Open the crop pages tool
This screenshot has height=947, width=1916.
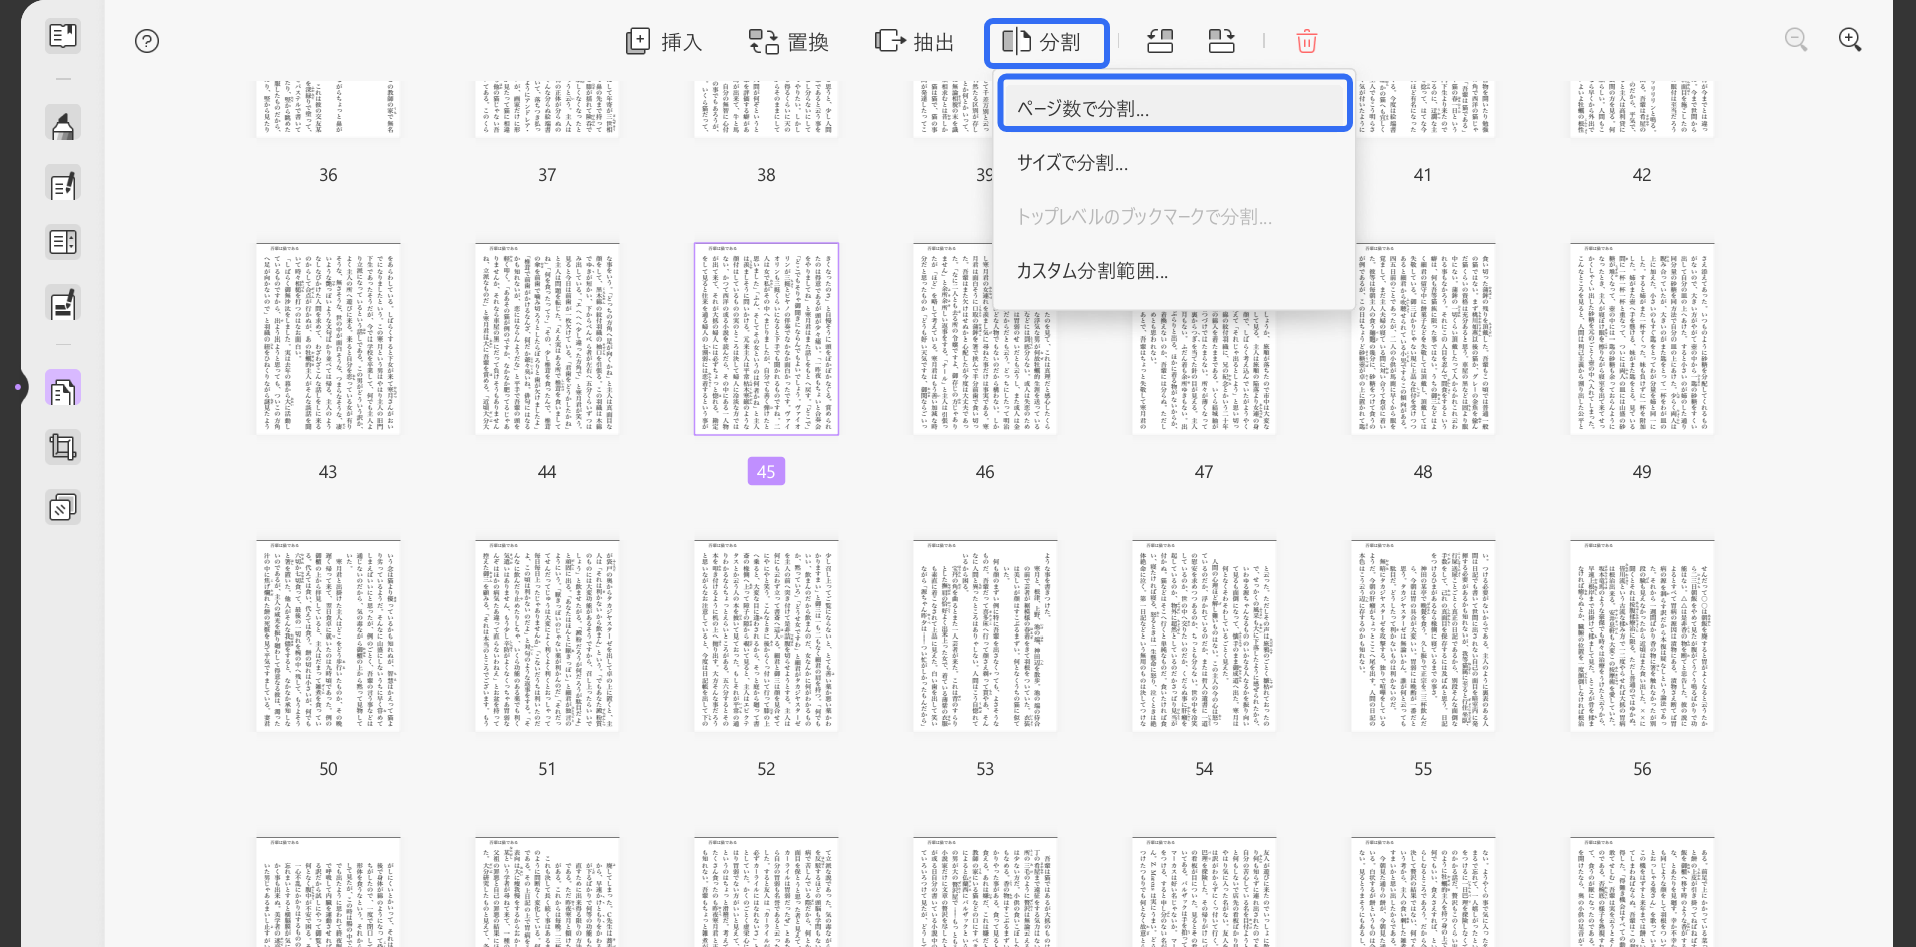[x=63, y=447]
